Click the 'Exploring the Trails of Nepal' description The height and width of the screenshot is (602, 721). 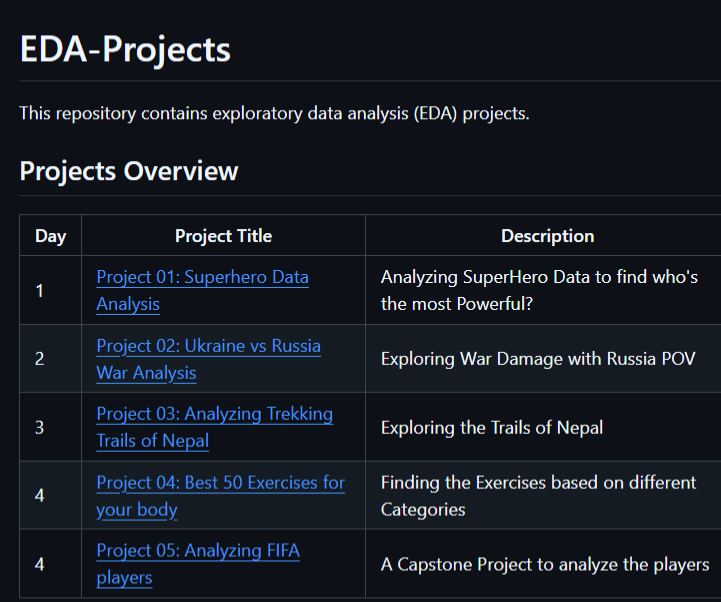point(491,428)
